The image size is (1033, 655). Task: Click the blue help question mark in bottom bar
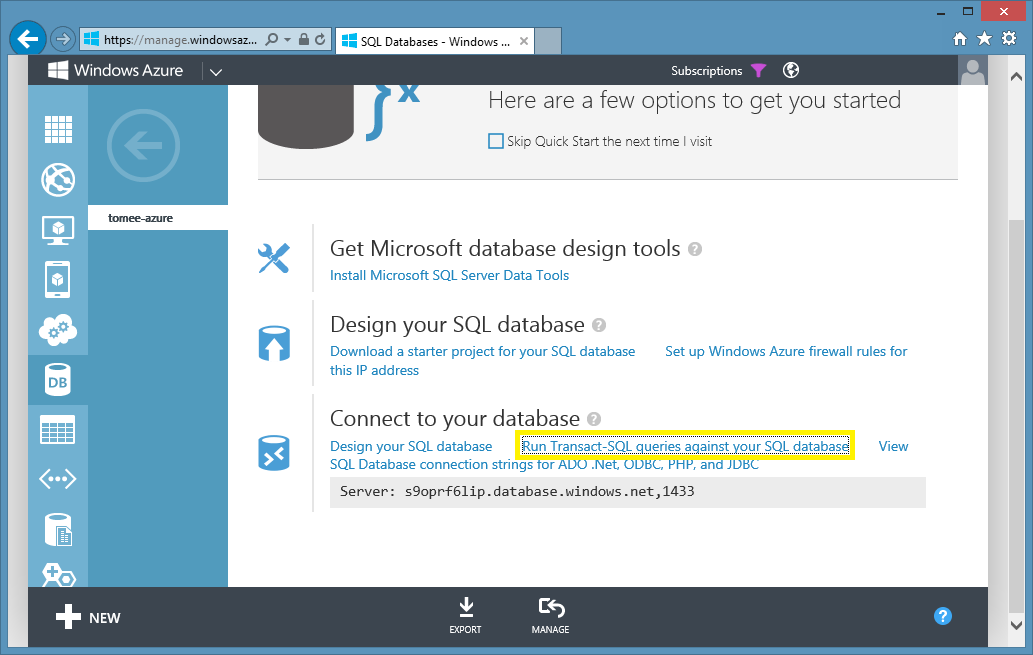coord(943,616)
